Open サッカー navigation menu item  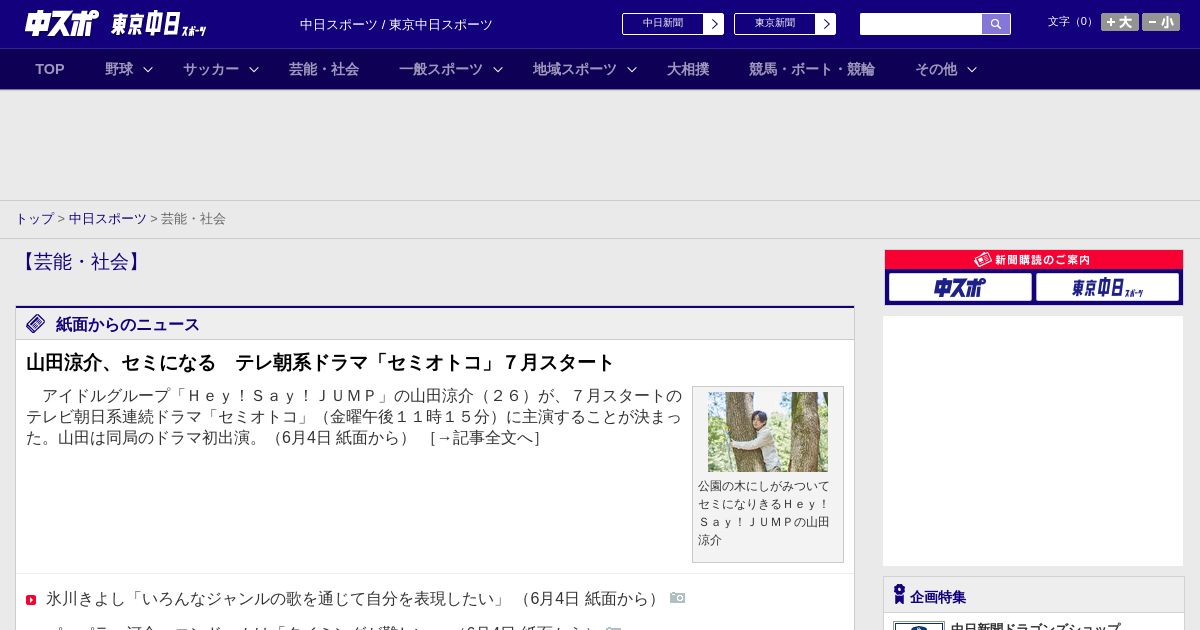[x=211, y=69]
